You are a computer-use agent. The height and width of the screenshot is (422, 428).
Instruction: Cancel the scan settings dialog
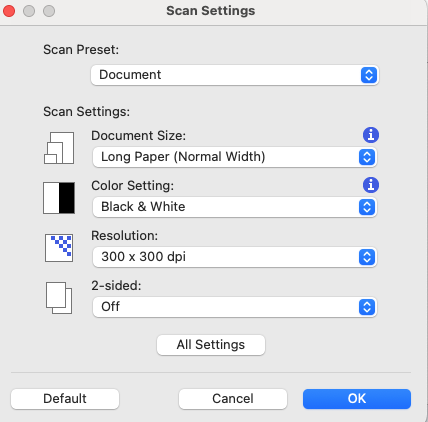[x=233, y=399]
